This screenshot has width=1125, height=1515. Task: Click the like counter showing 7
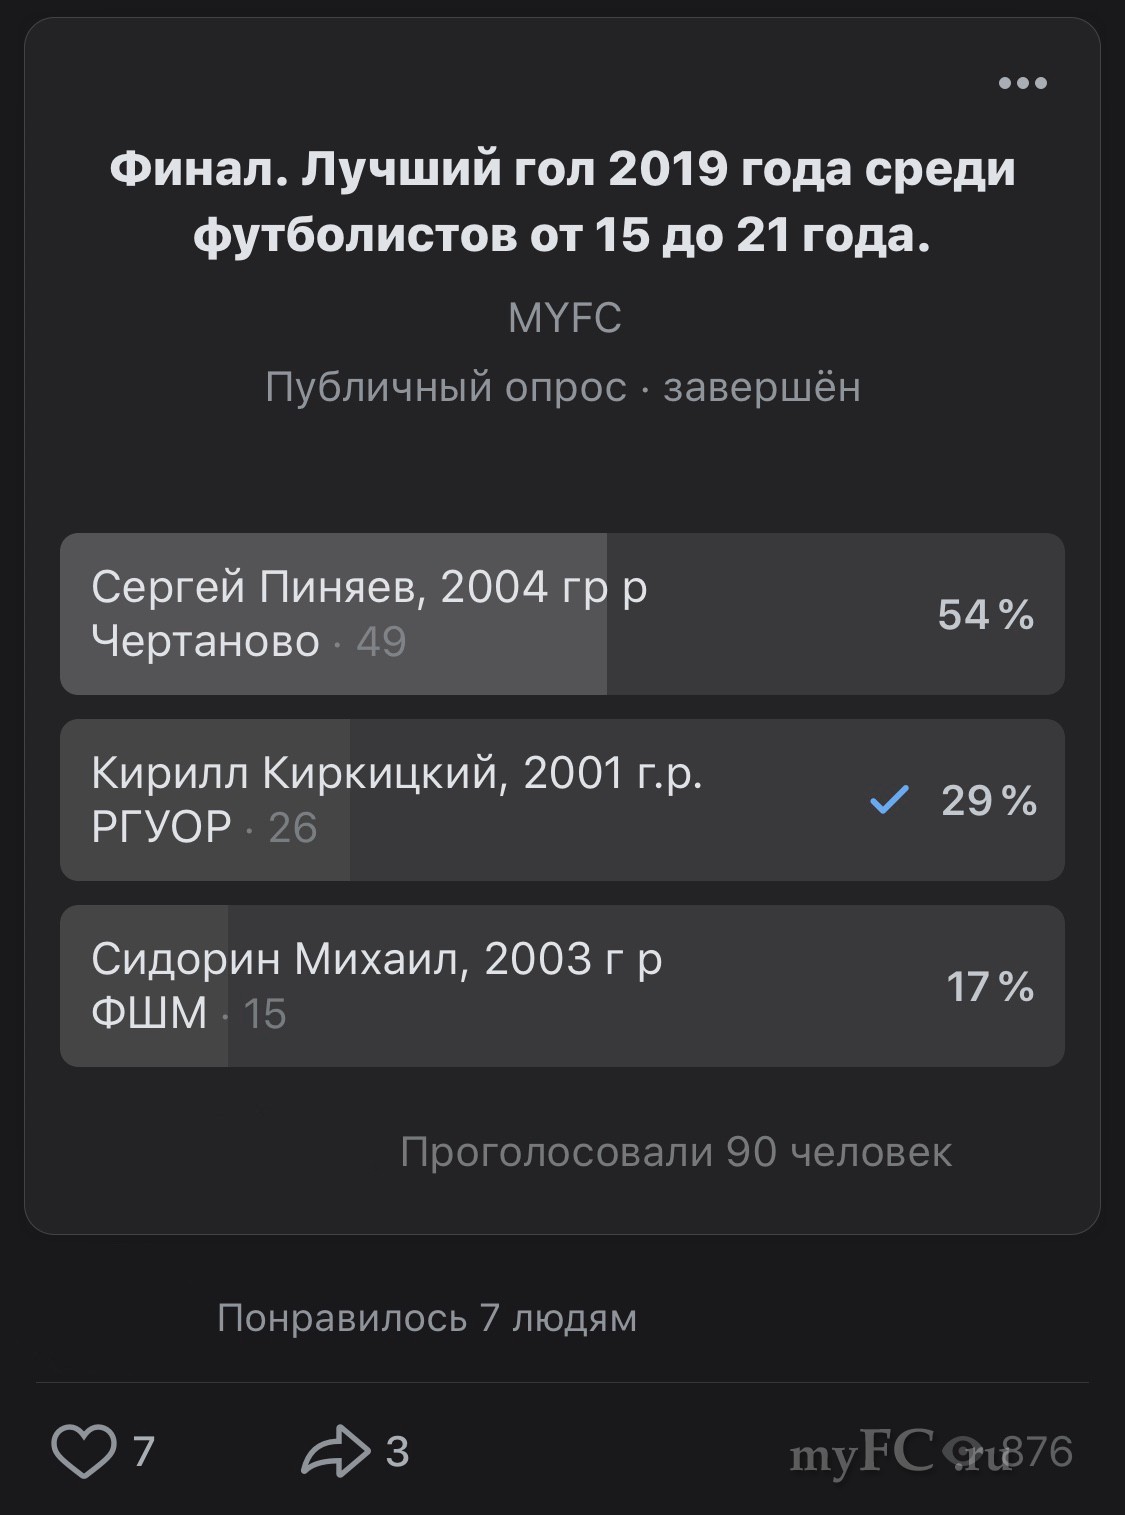click(144, 1451)
